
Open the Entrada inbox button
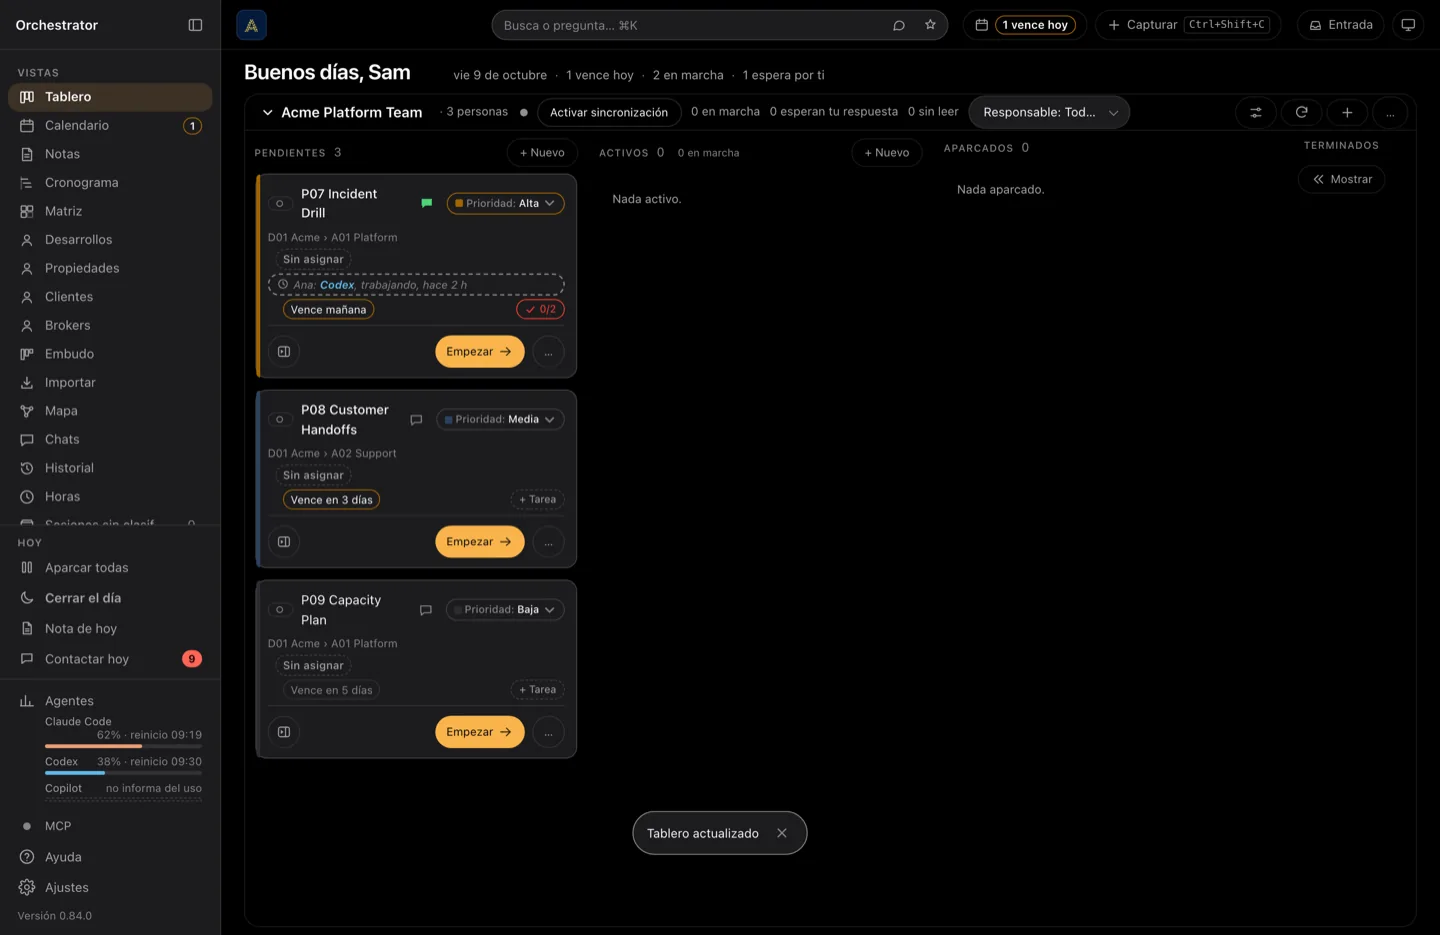(x=1341, y=25)
